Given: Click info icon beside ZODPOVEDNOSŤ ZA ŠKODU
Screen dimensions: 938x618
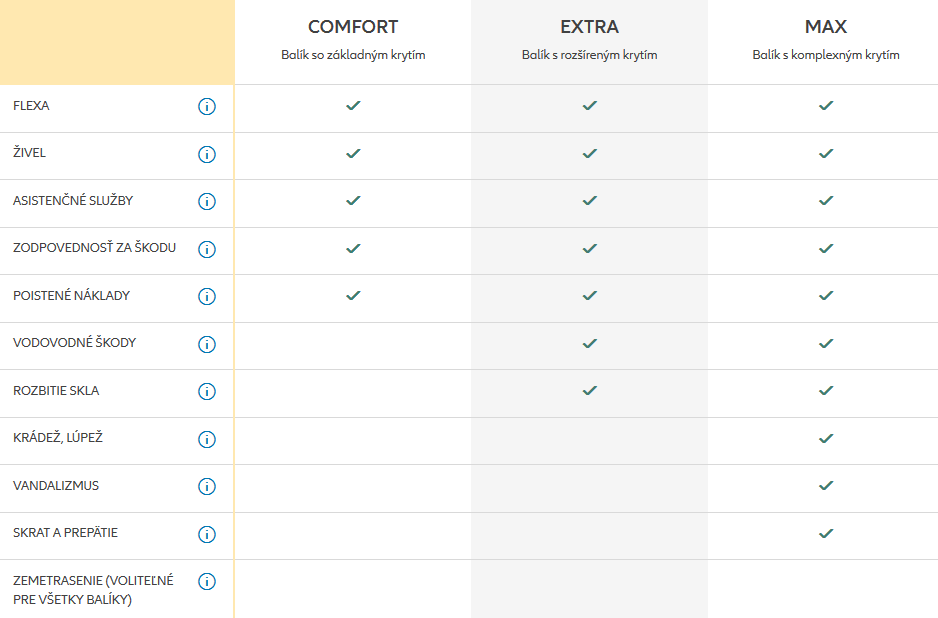Looking at the screenshot, I should (207, 249).
